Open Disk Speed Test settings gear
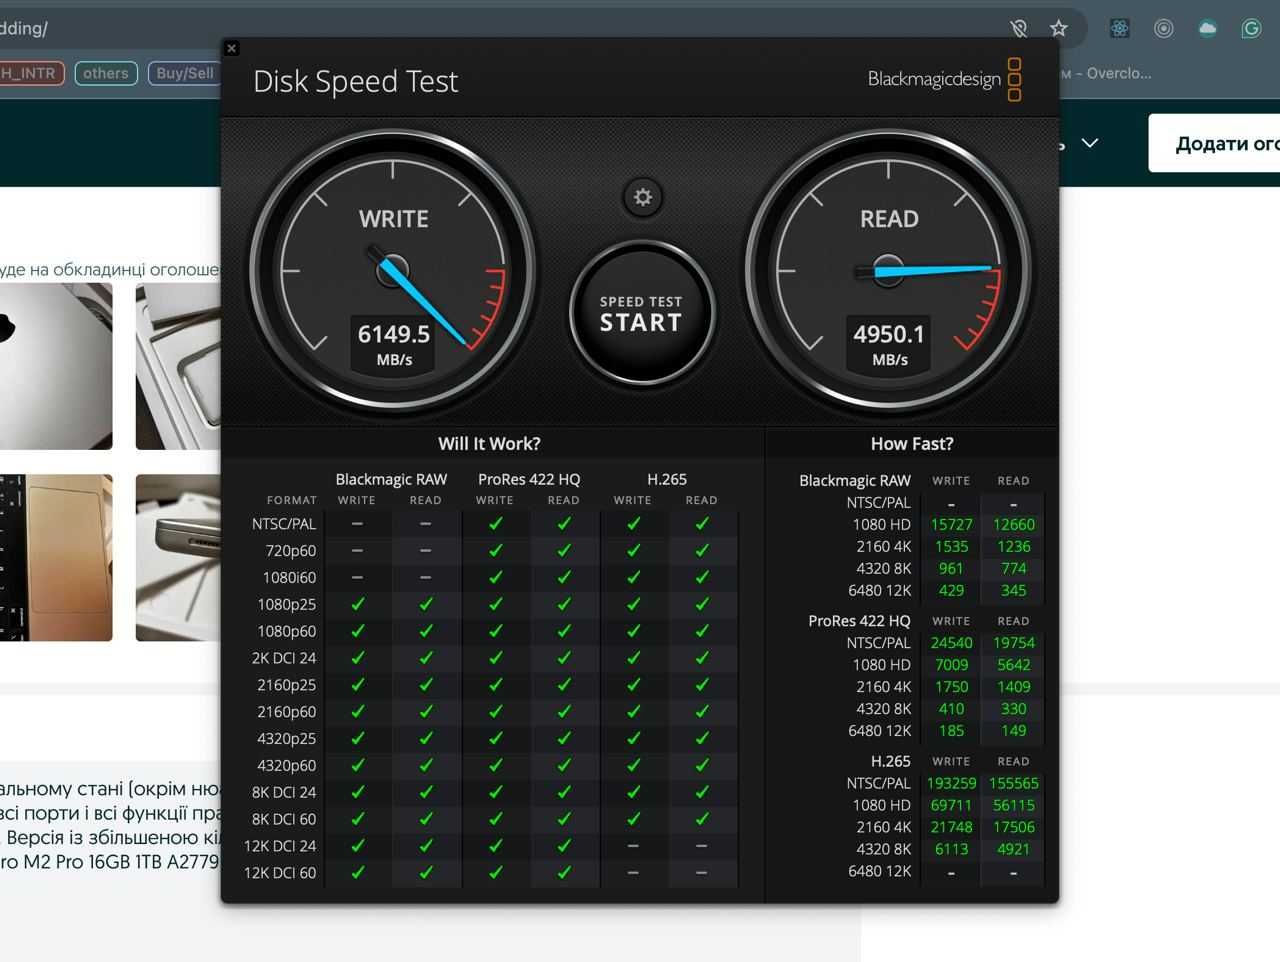1280x962 pixels. pos(643,197)
